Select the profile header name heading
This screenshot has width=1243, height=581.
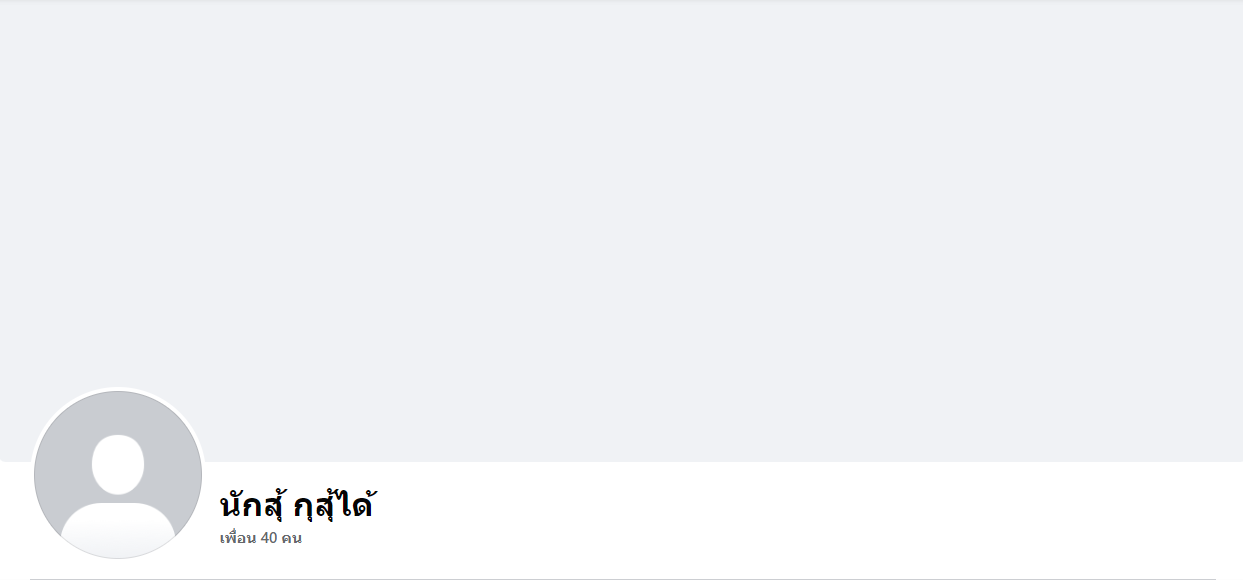pos(296,506)
